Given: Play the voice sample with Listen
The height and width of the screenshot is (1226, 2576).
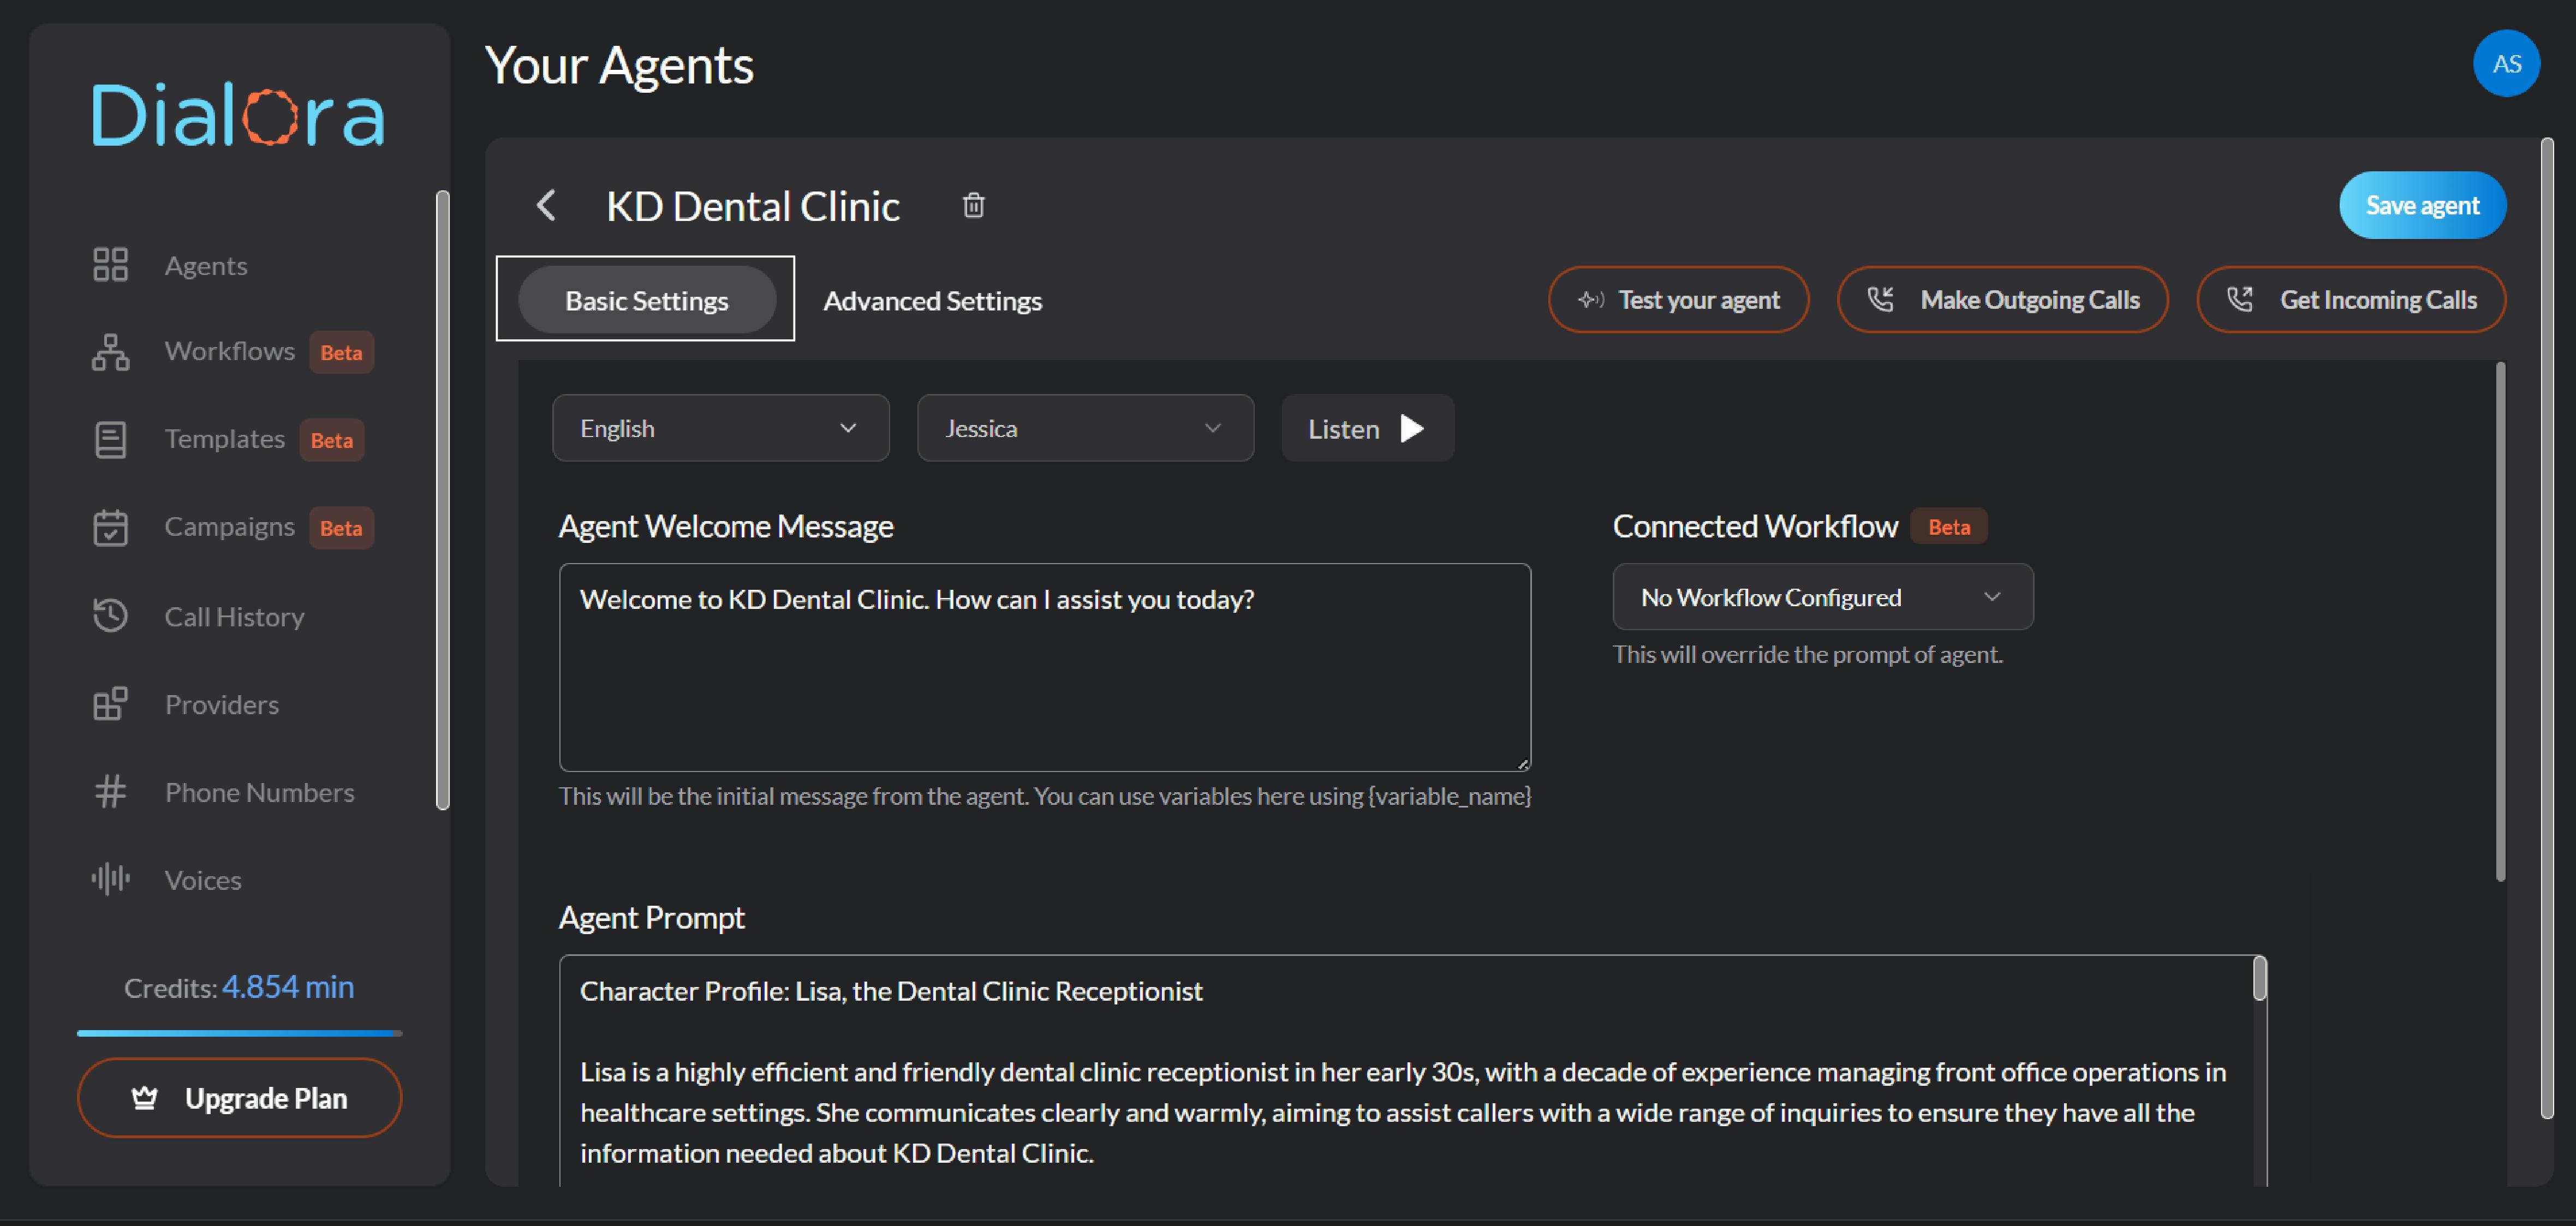Looking at the screenshot, I should (x=1366, y=429).
